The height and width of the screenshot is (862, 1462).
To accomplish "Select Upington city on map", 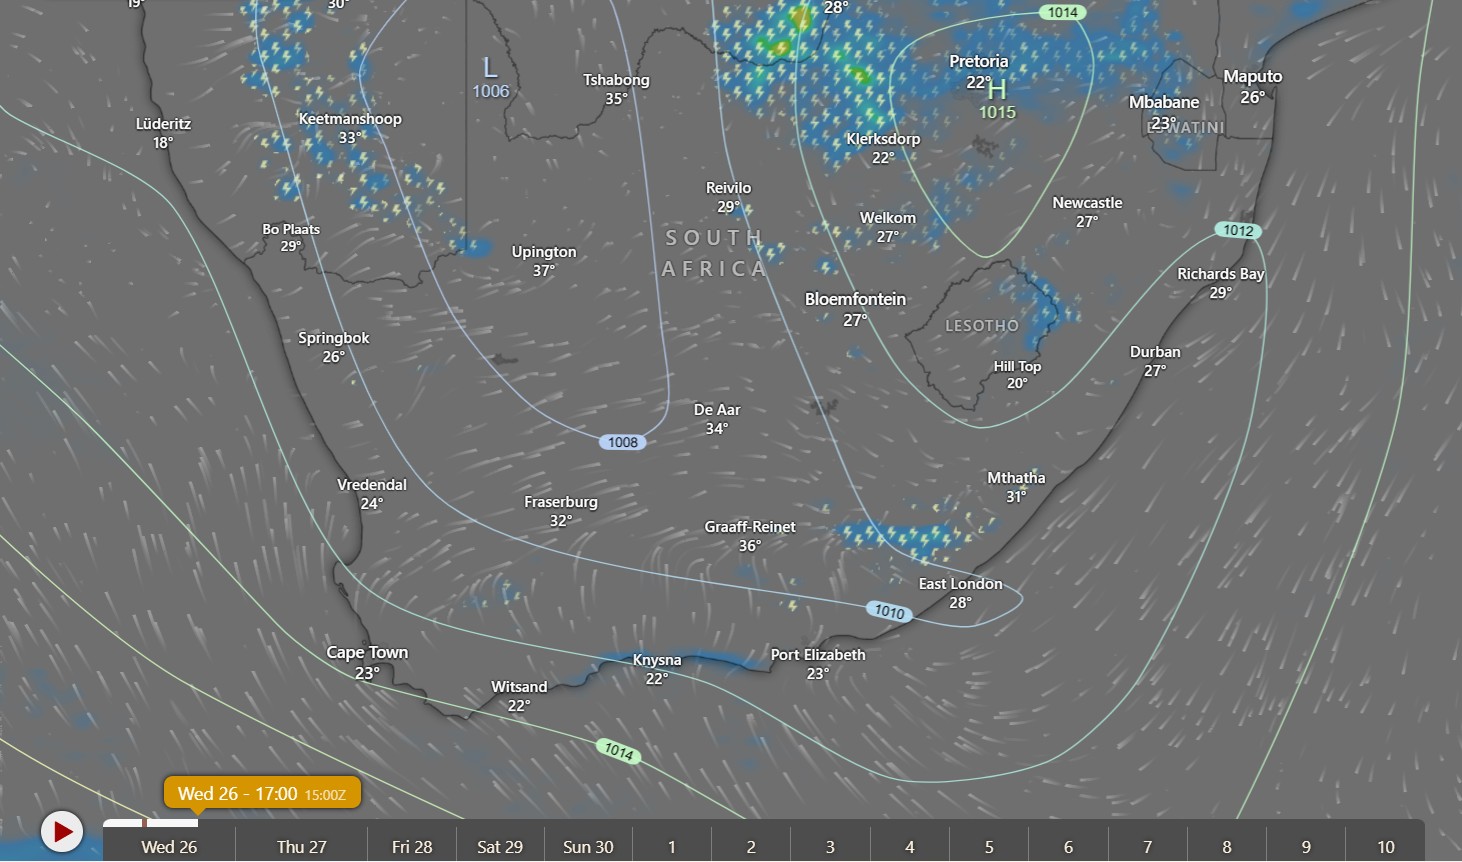I will tap(543, 252).
